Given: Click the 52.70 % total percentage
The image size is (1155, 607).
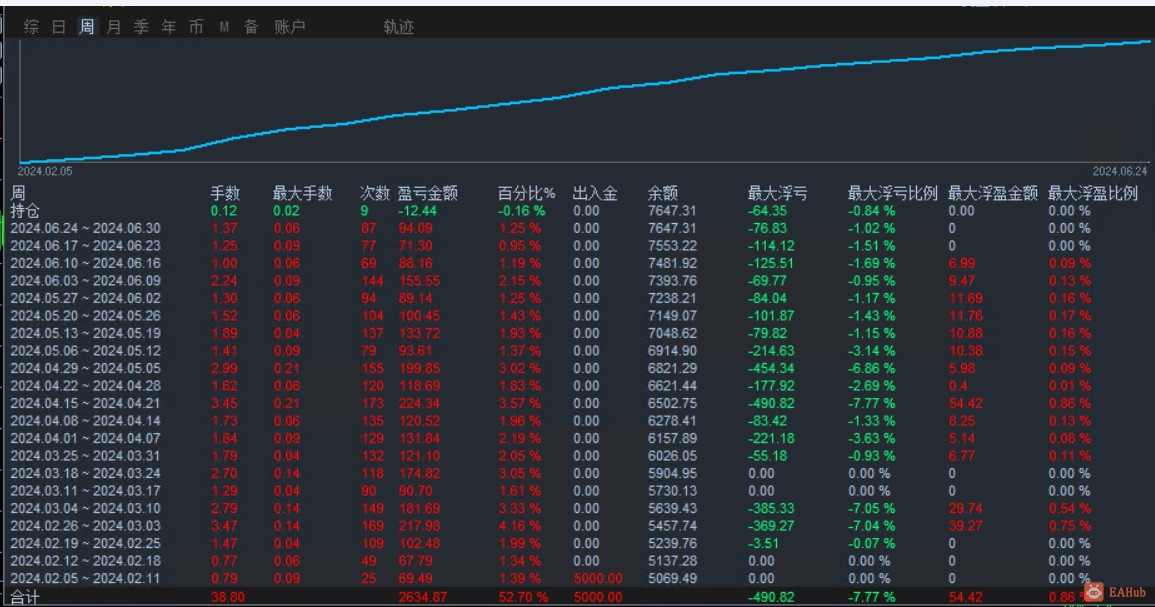Looking at the screenshot, I should [x=523, y=597].
